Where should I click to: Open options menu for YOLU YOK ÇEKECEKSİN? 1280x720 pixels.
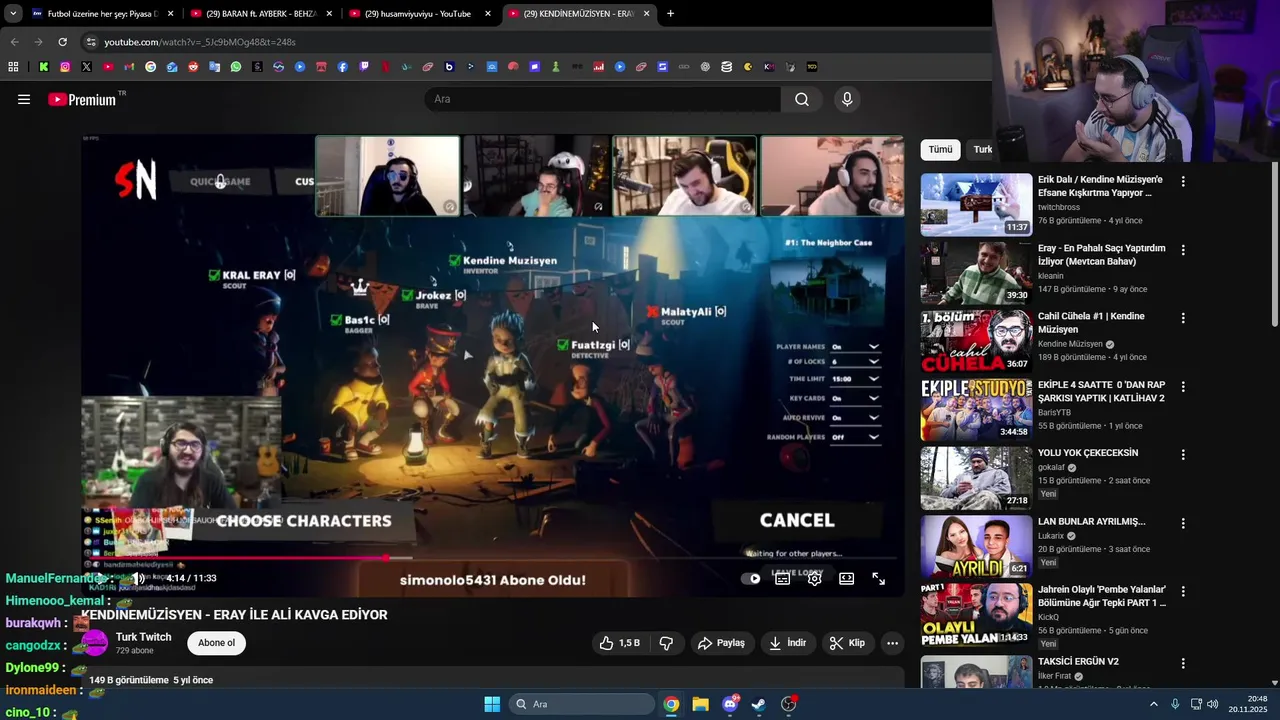(x=1183, y=455)
